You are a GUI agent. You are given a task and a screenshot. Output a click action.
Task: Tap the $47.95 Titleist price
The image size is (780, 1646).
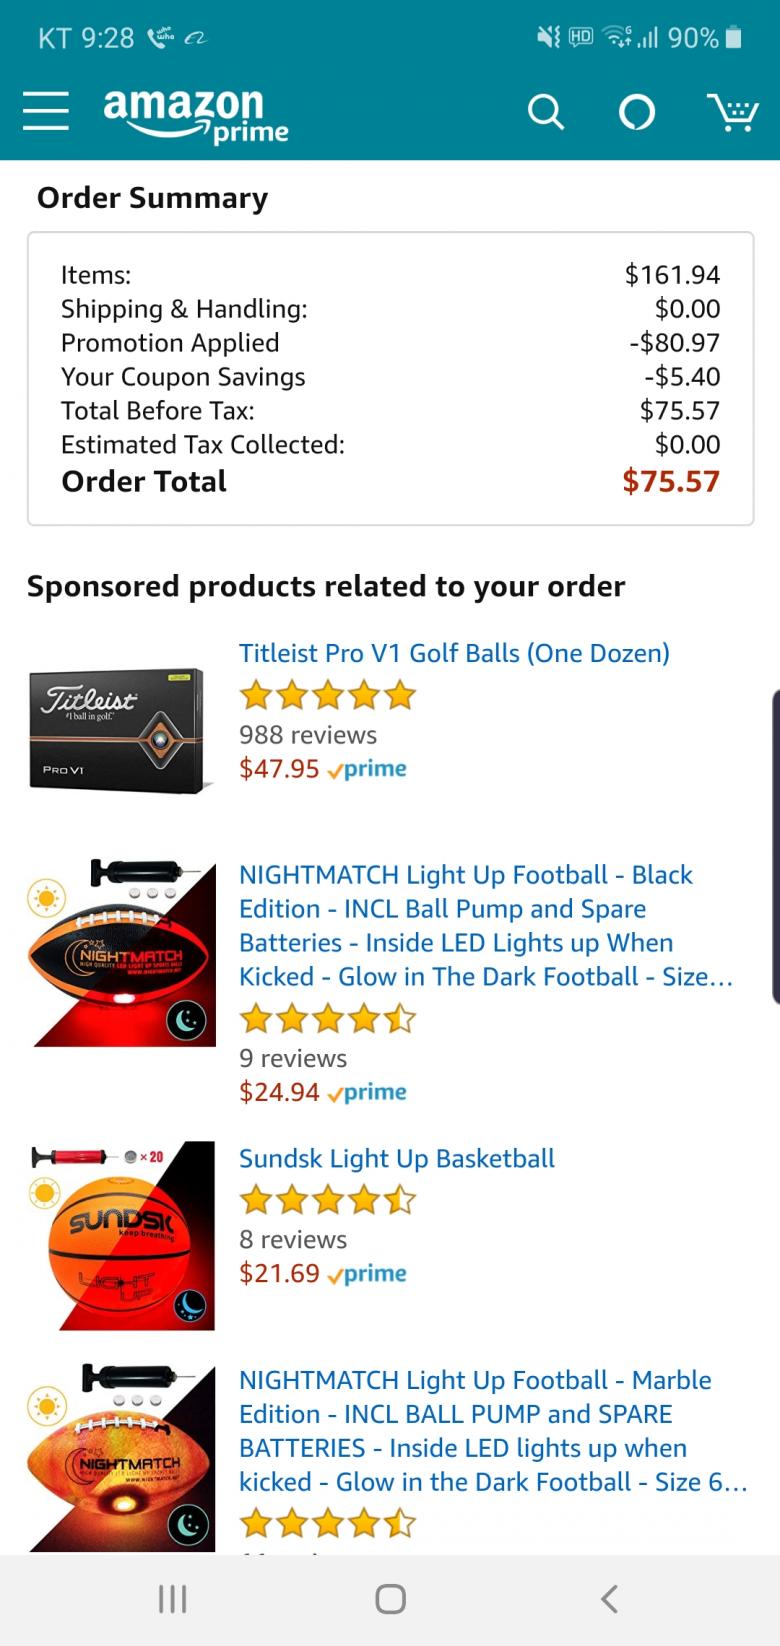click(279, 769)
